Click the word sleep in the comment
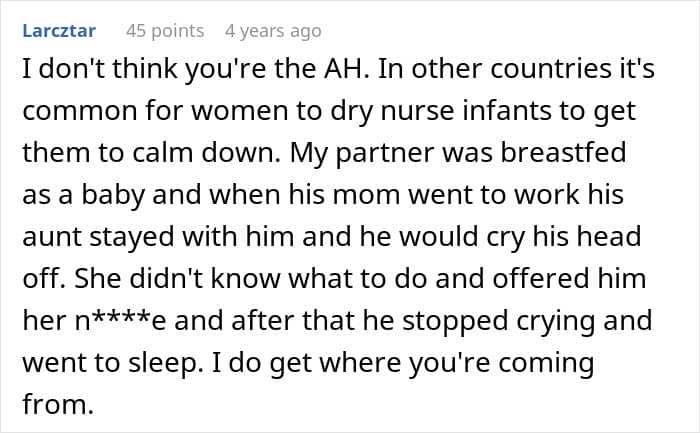The height and width of the screenshot is (433, 700). tap(162, 362)
